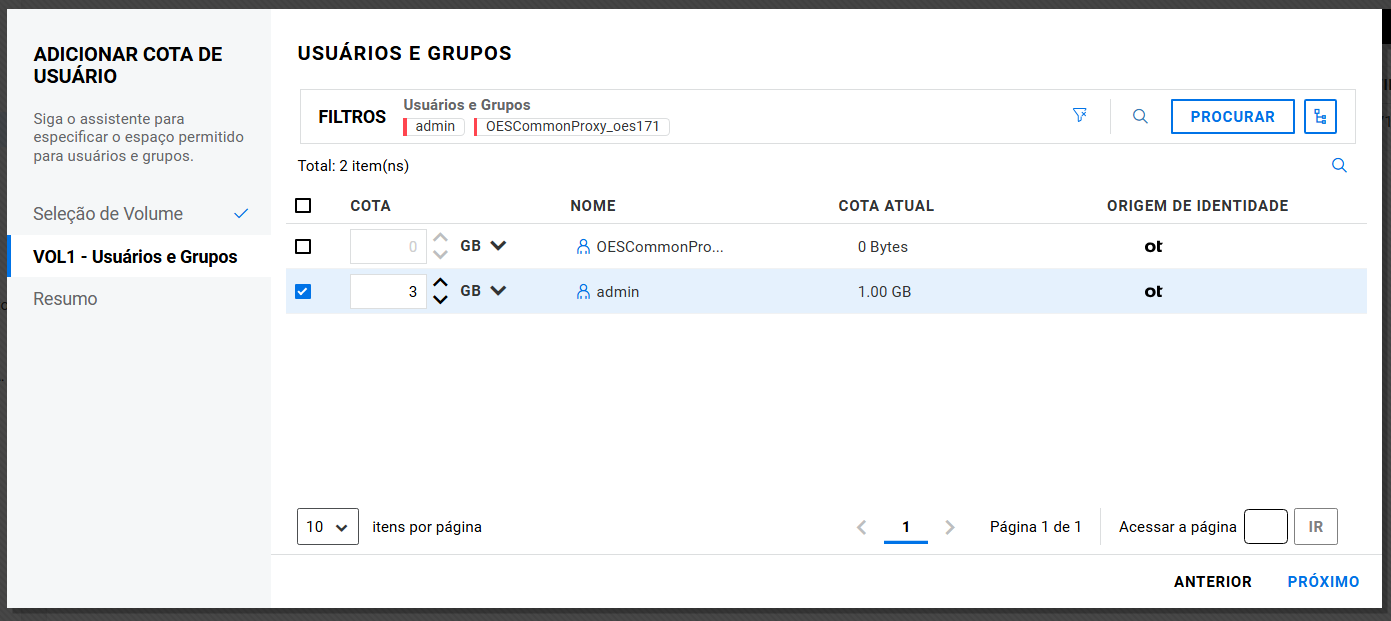Go to the next page arrow

tap(950, 527)
